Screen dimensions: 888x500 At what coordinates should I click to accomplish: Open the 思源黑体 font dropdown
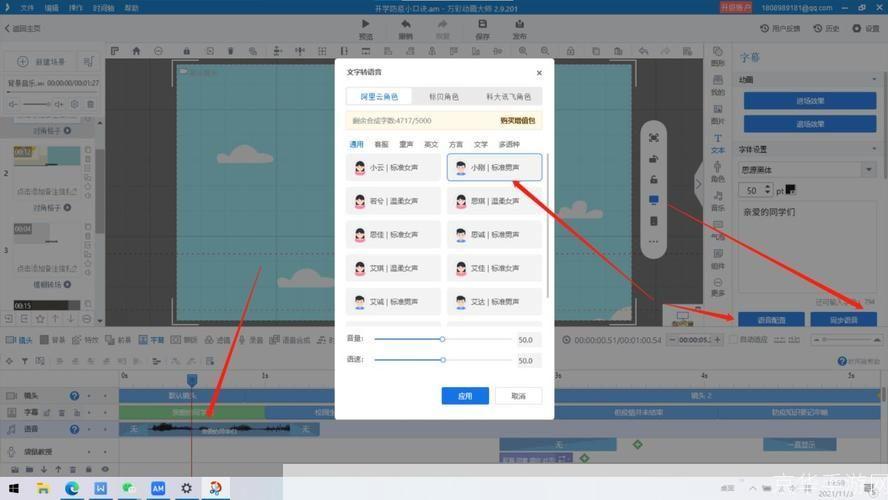coord(806,169)
